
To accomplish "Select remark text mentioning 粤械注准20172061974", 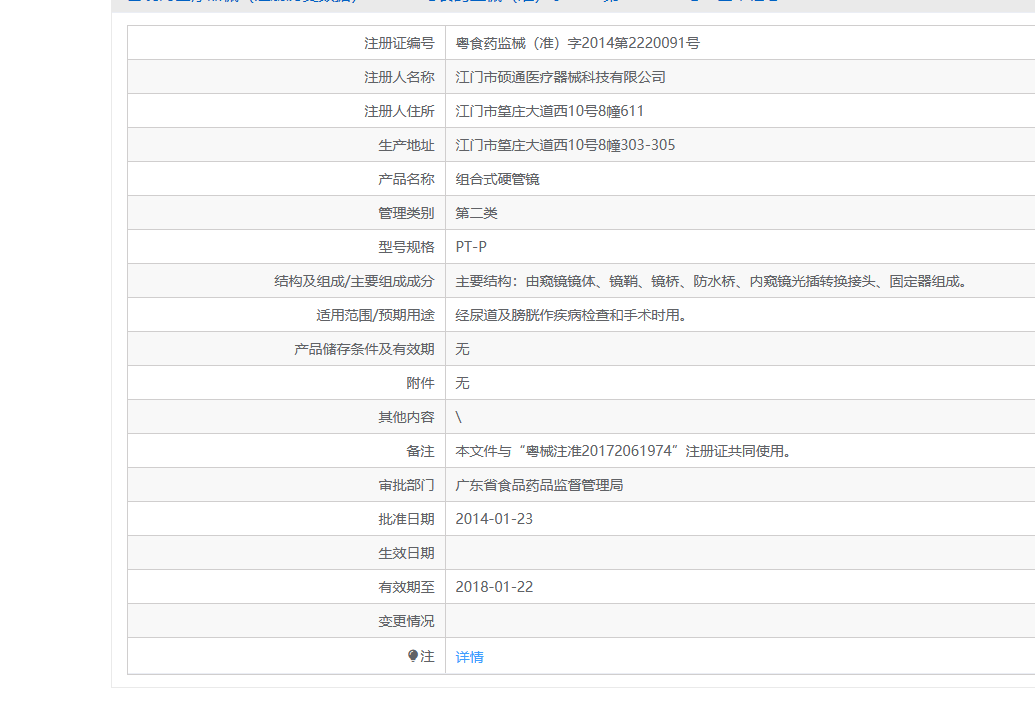I will click(624, 452).
